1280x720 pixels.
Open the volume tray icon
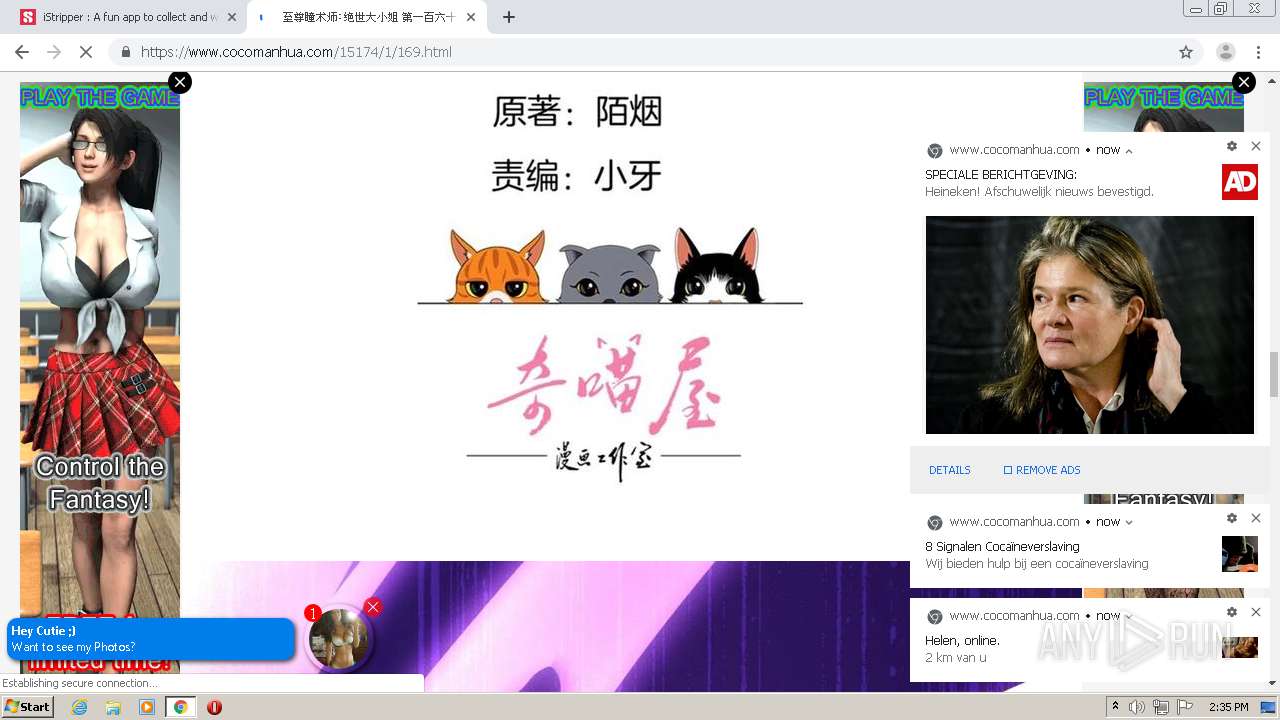(x=1137, y=707)
